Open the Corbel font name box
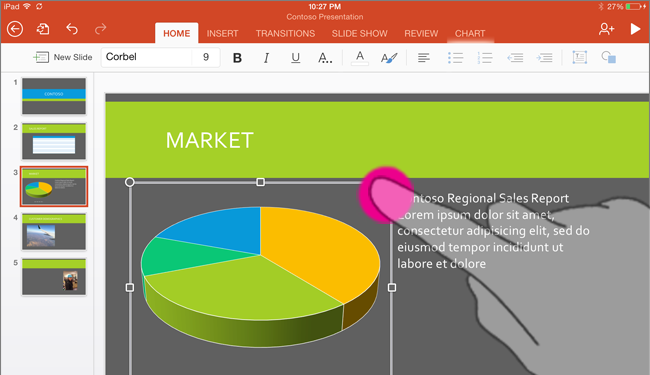This screenshot has height=375, width=650. tap(147, 57)
